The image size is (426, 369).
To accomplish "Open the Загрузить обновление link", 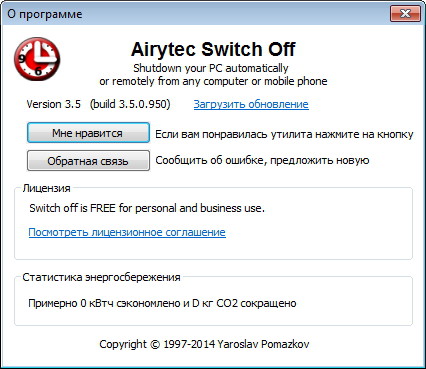I will 251,104.
